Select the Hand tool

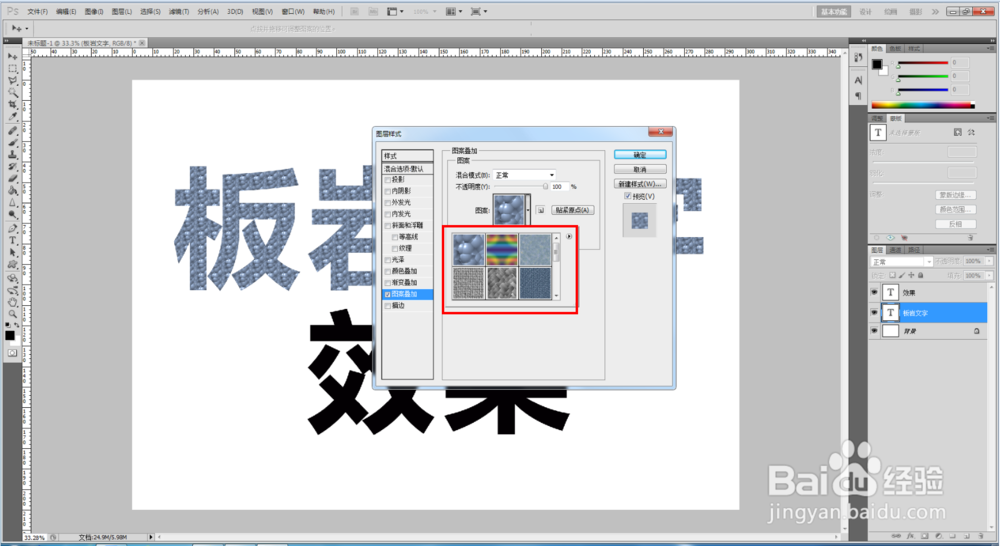(x=12, y=303)
